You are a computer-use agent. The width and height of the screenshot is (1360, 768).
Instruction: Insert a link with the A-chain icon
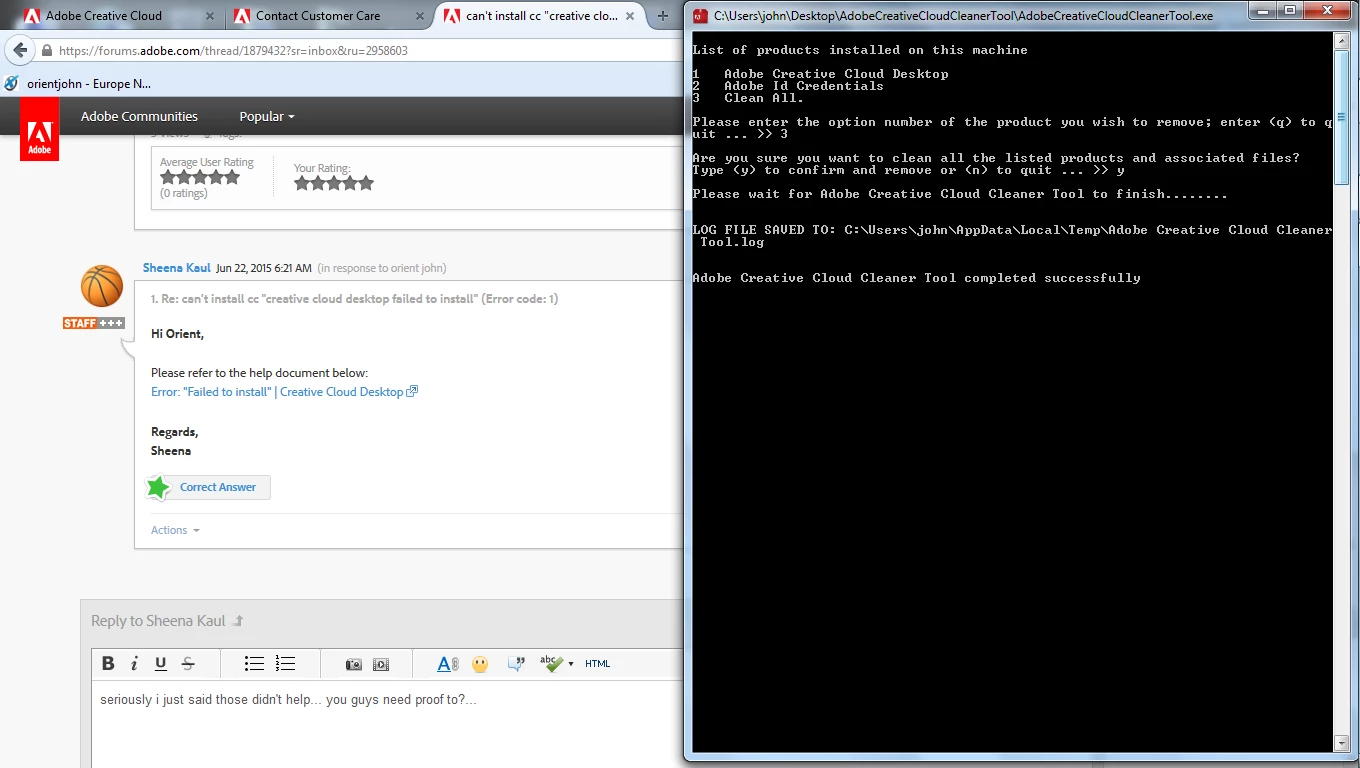[448, 664]
